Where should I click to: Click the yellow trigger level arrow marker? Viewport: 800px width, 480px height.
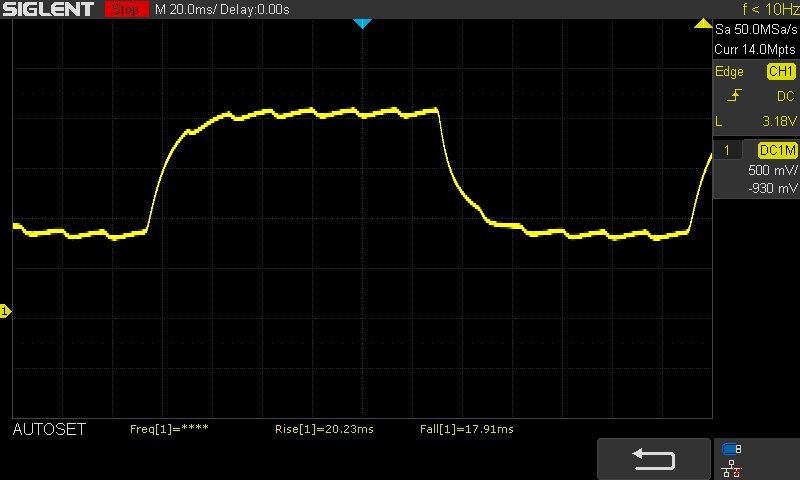tap(703, 23)
